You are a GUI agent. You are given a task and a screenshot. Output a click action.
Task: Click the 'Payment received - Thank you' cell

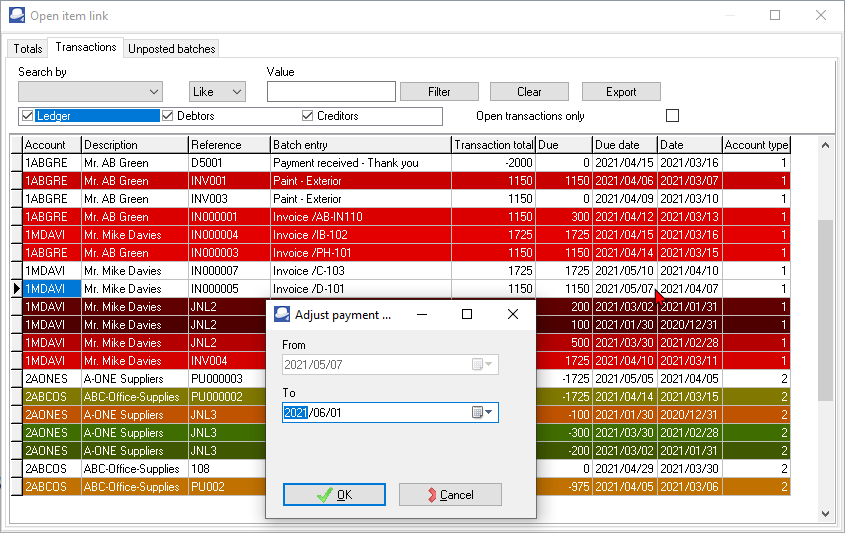tap(361, 163)
